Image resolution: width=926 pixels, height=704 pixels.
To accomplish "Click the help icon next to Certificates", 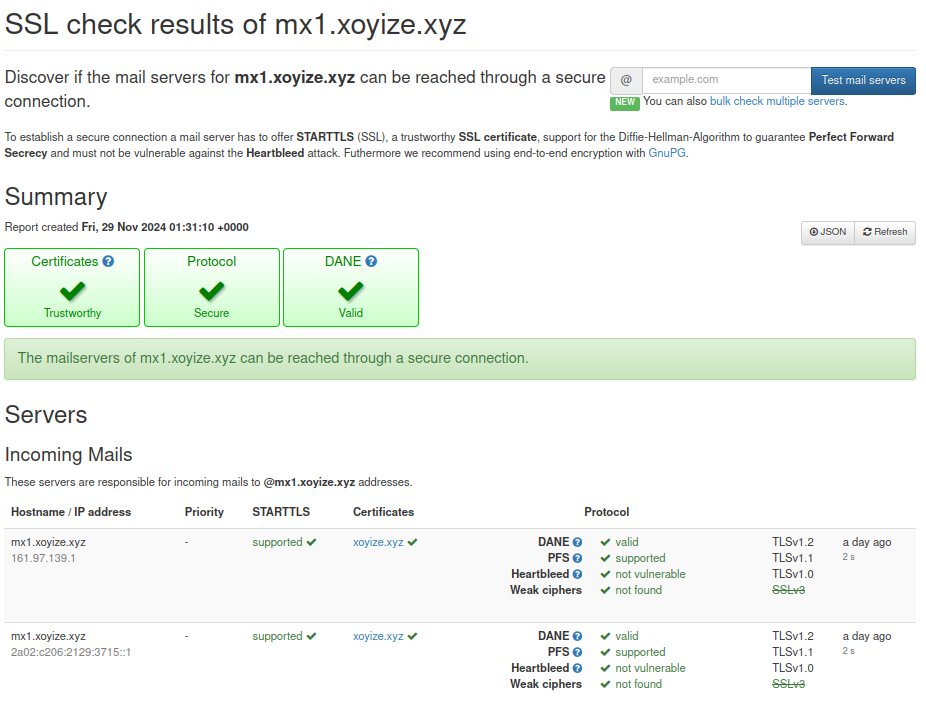I will tap(108, 261).
